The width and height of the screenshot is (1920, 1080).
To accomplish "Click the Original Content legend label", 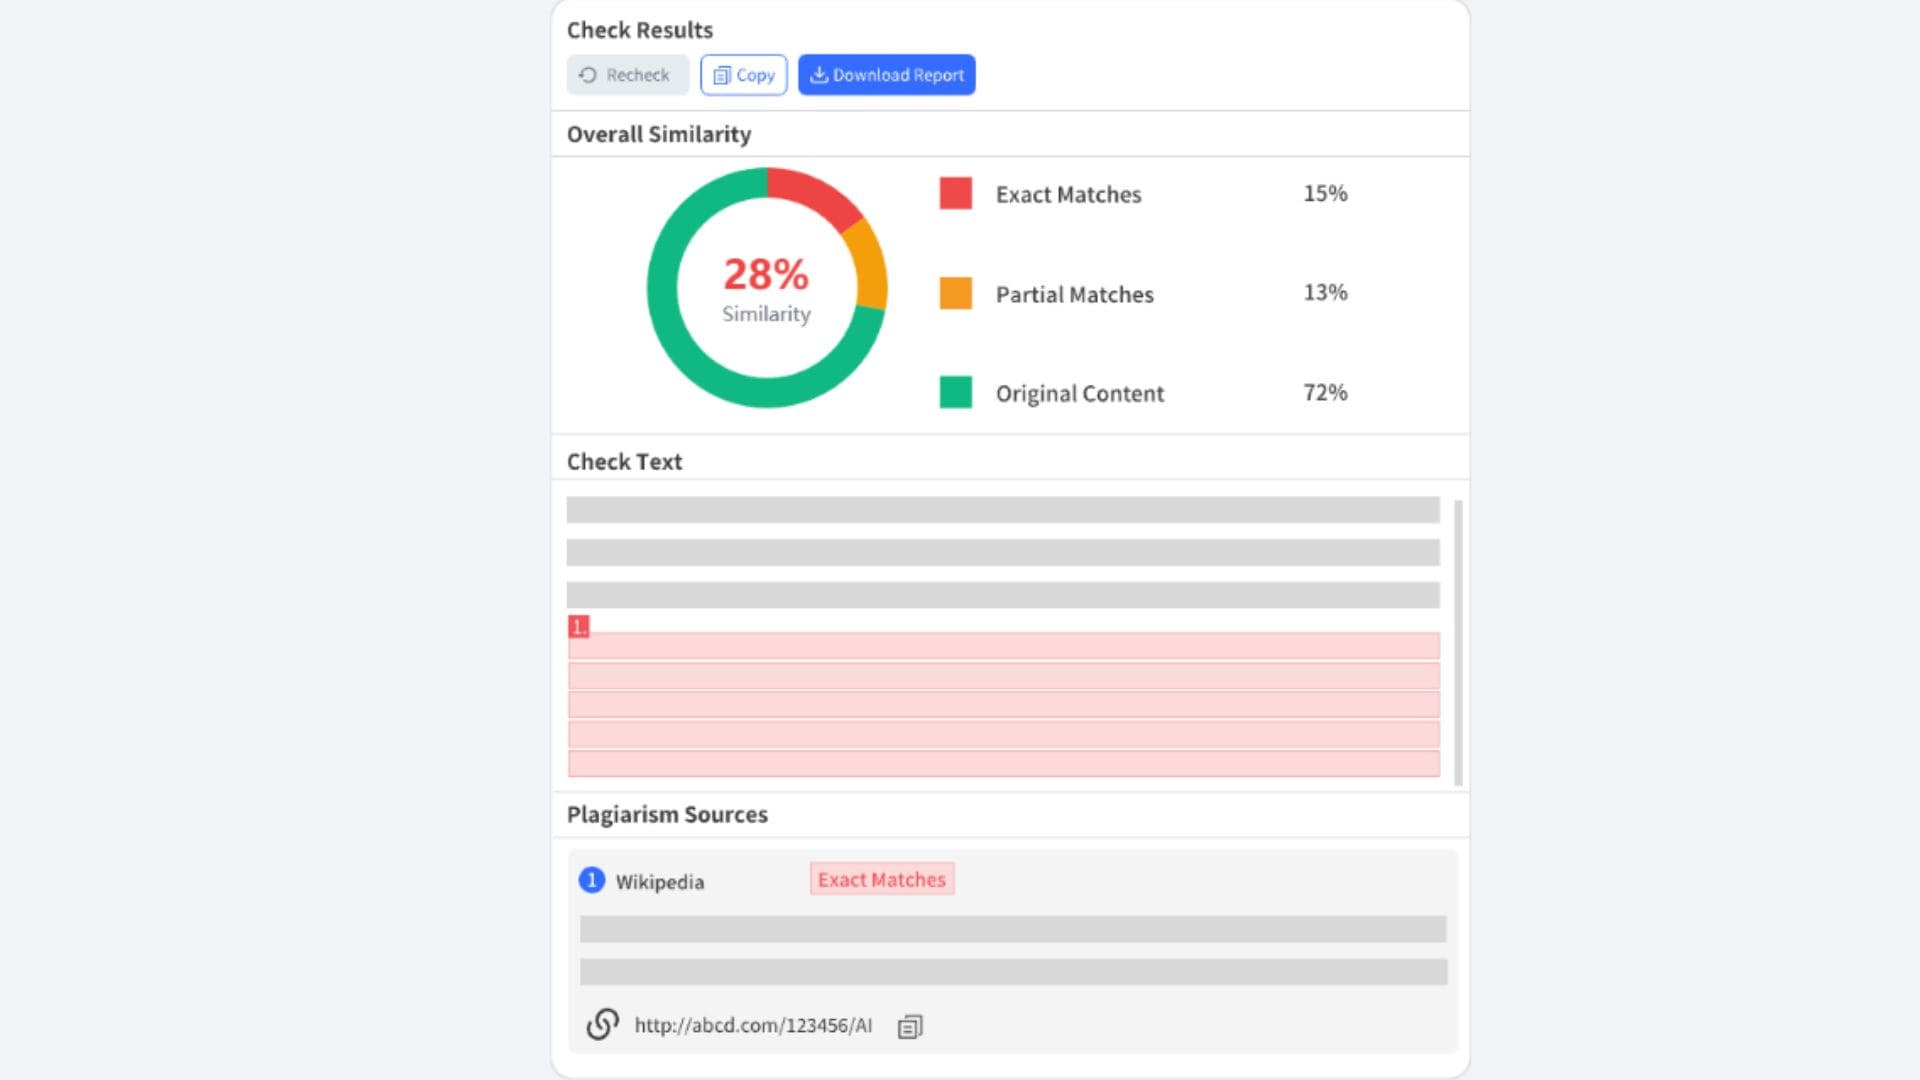I will tap(1079, 393).
